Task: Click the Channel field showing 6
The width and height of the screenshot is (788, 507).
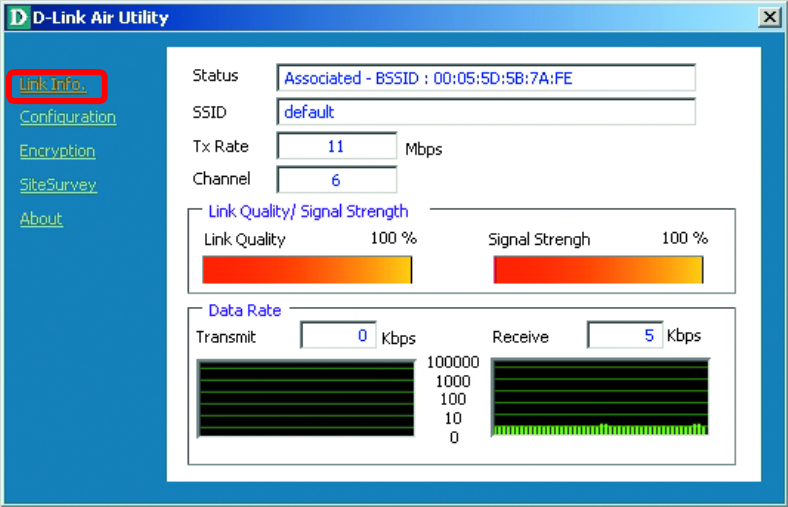Action: [337, 180]
